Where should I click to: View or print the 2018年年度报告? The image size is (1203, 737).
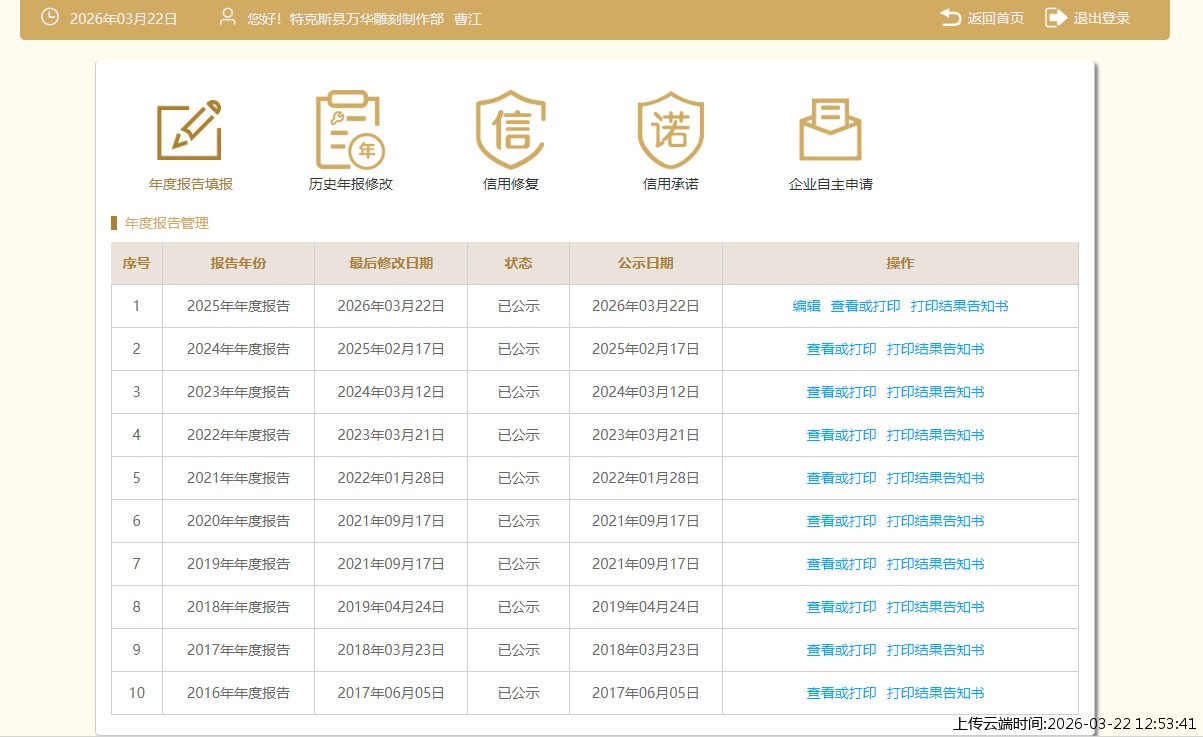(841, 607)
